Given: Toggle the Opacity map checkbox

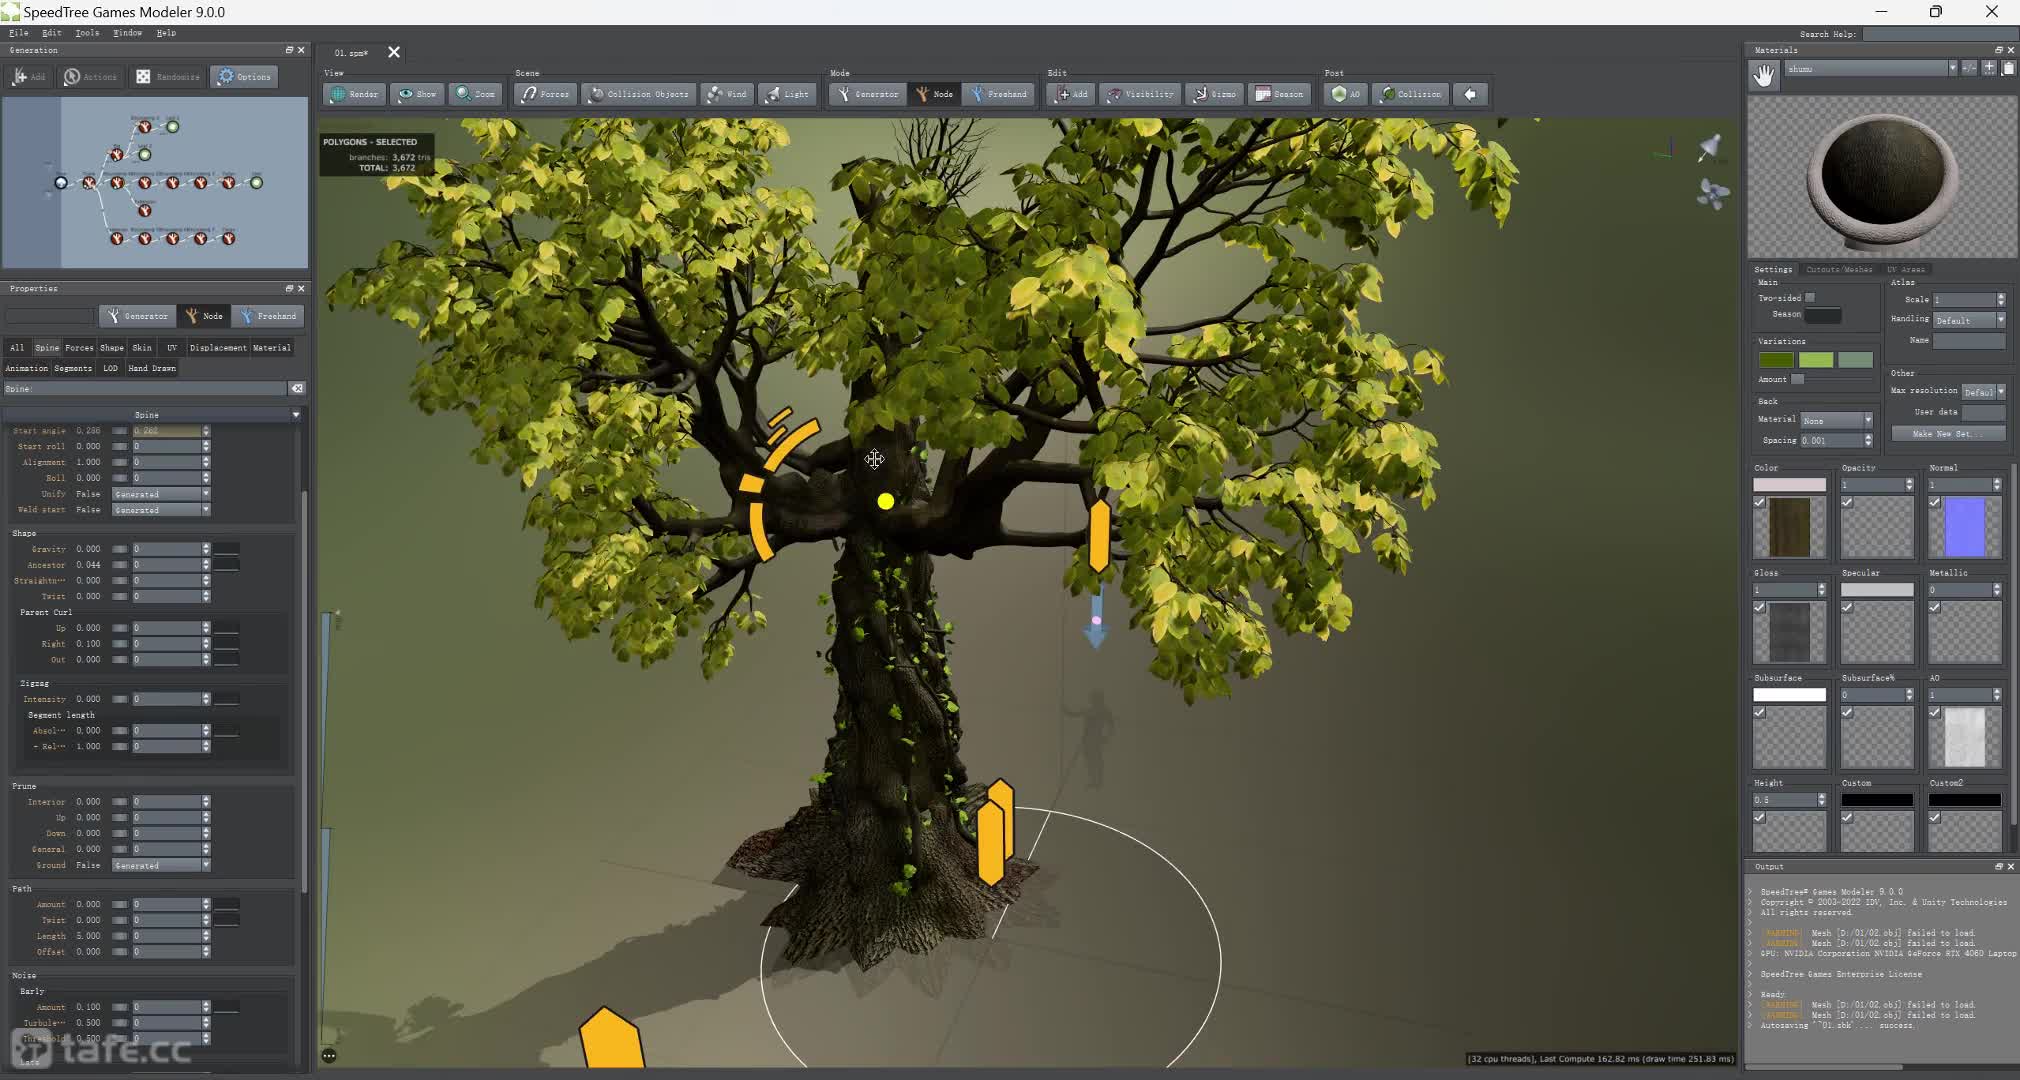Looking at the screenshot, I should [1847, 502].
